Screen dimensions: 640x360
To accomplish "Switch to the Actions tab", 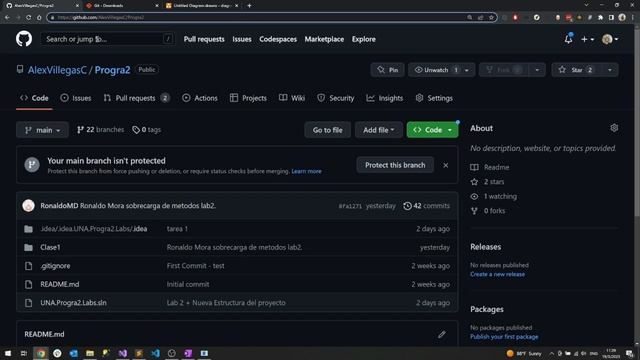I will click(200, 98).
